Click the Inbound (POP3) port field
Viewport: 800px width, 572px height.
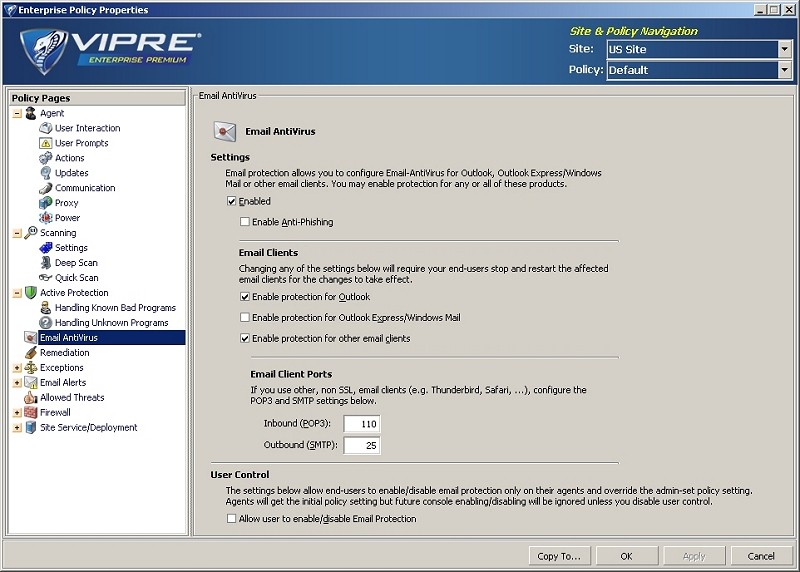361,424
